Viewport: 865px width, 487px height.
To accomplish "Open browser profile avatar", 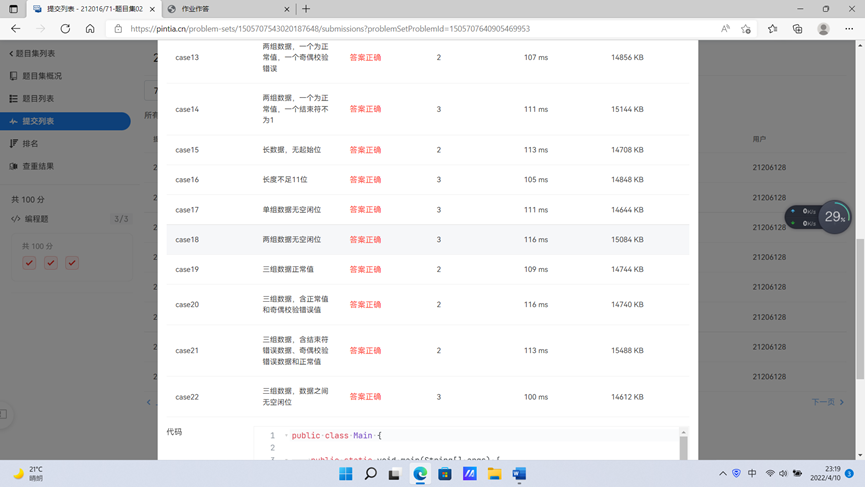I will [823, 29].
